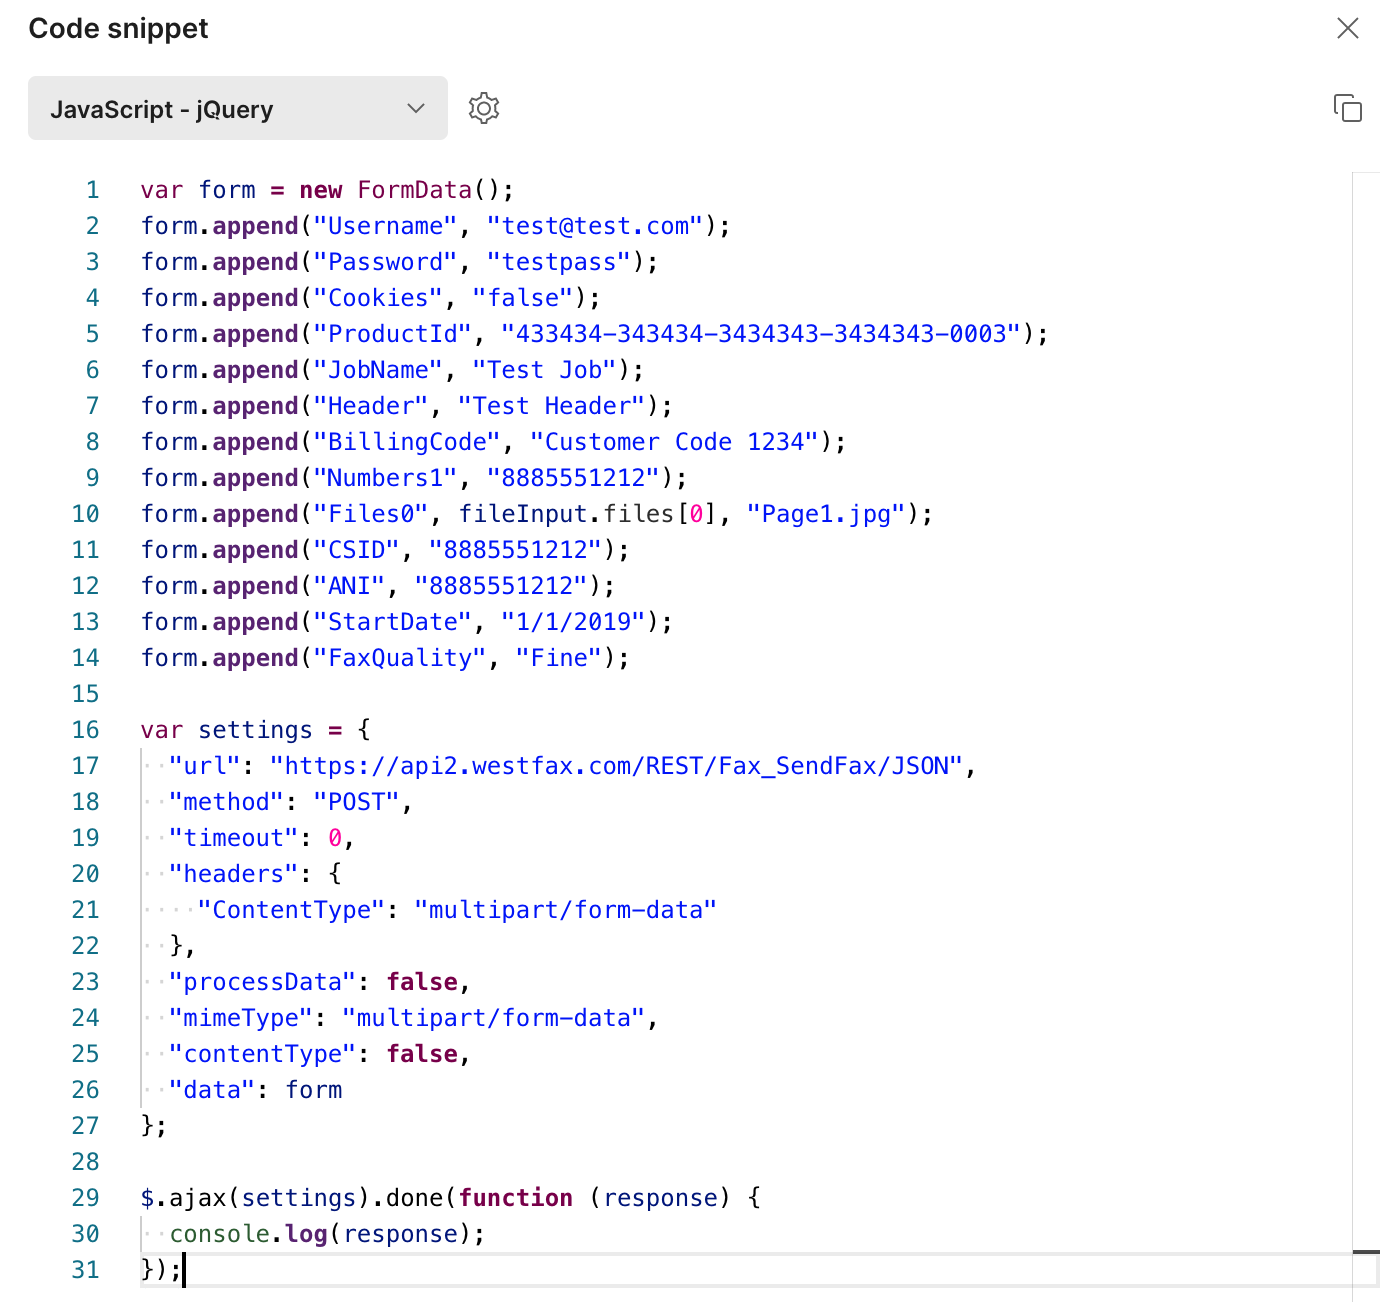Open the JavaScript - jQuery language dropdown

click(x=238, y=108)
